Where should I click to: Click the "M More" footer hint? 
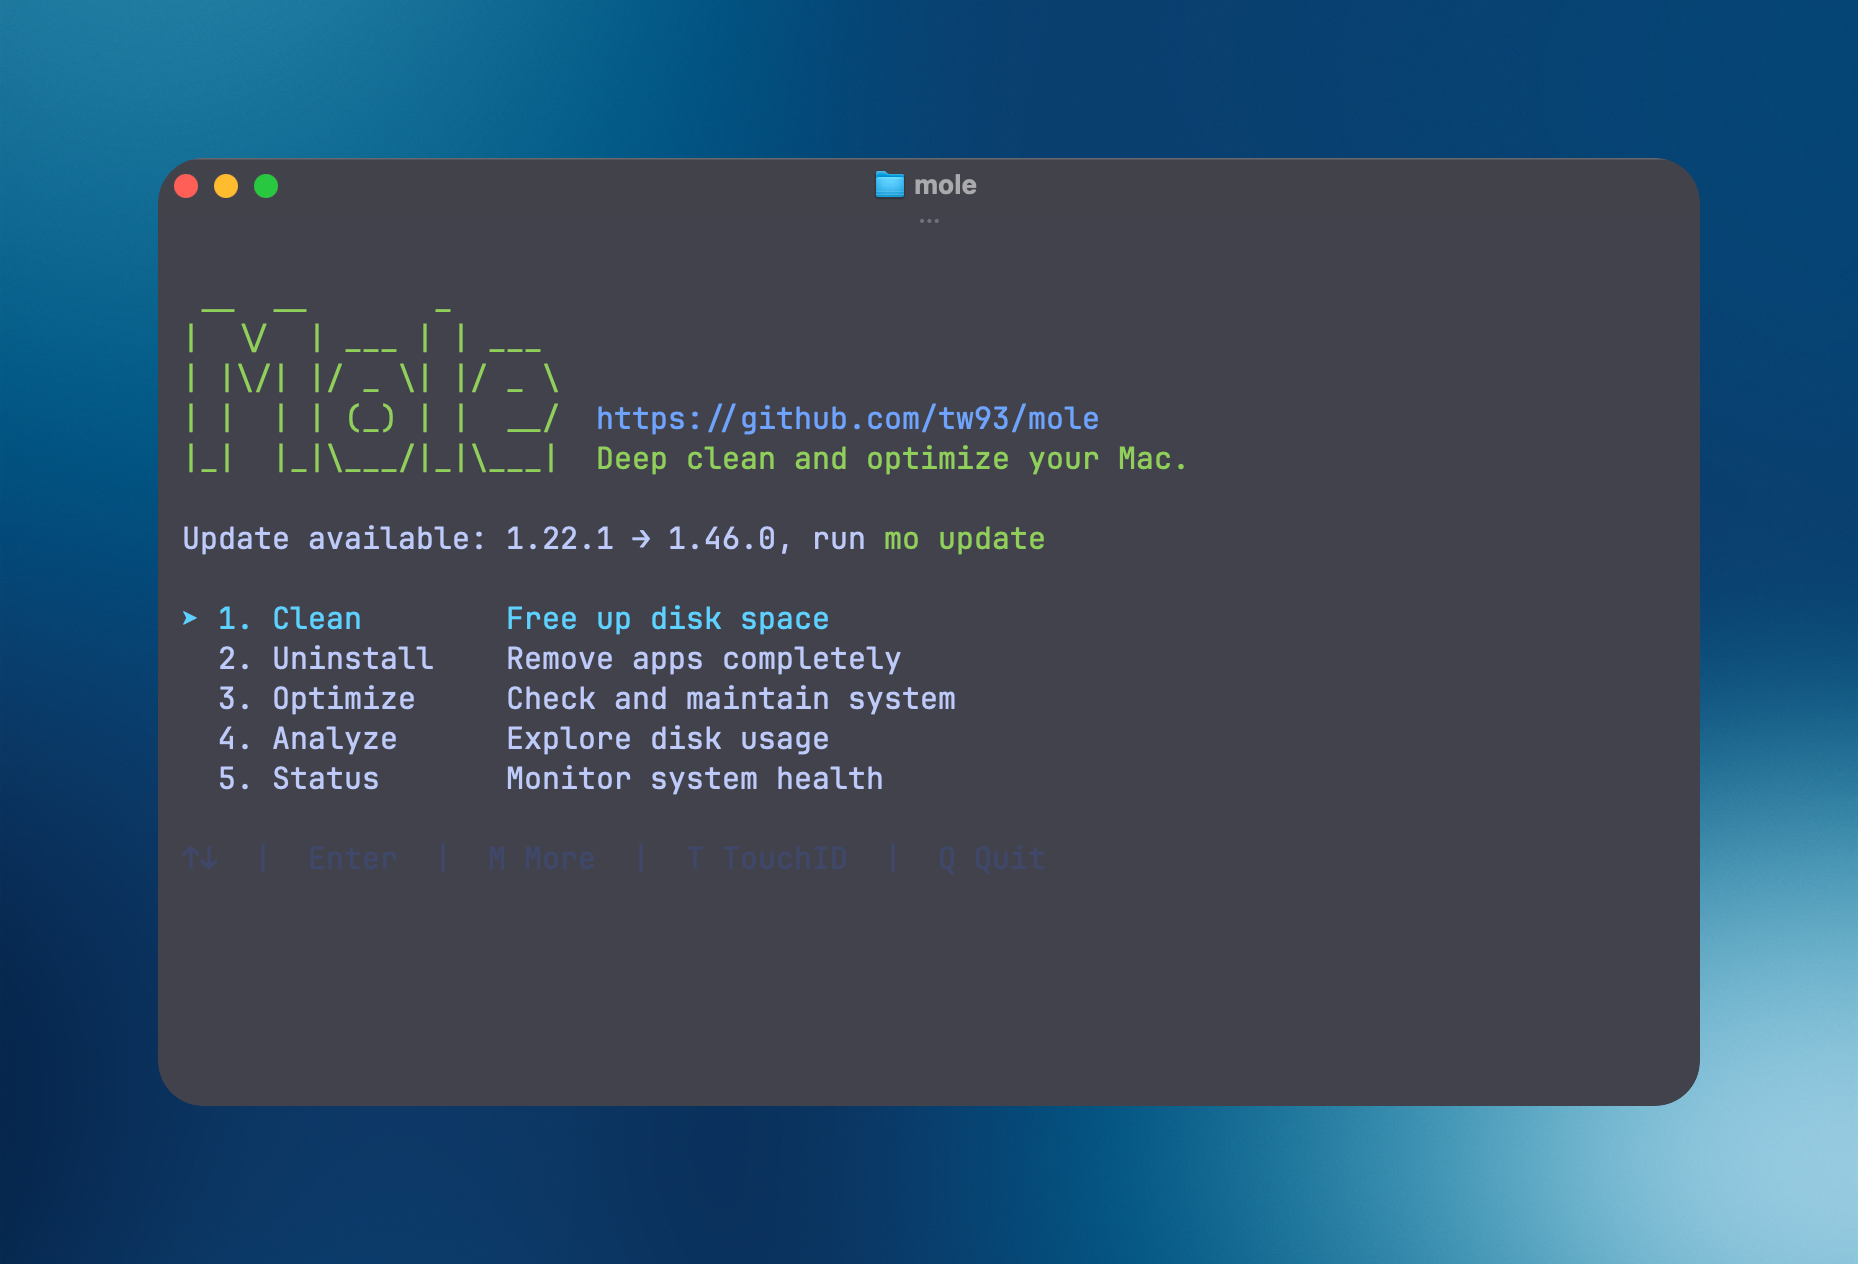(x=541, y=859)
